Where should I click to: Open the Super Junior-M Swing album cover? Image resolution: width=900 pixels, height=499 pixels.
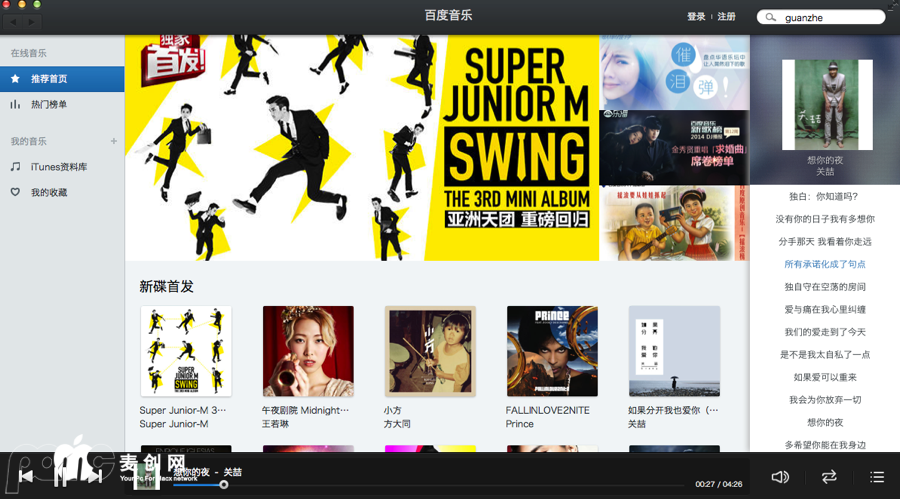tap(186, 351)
